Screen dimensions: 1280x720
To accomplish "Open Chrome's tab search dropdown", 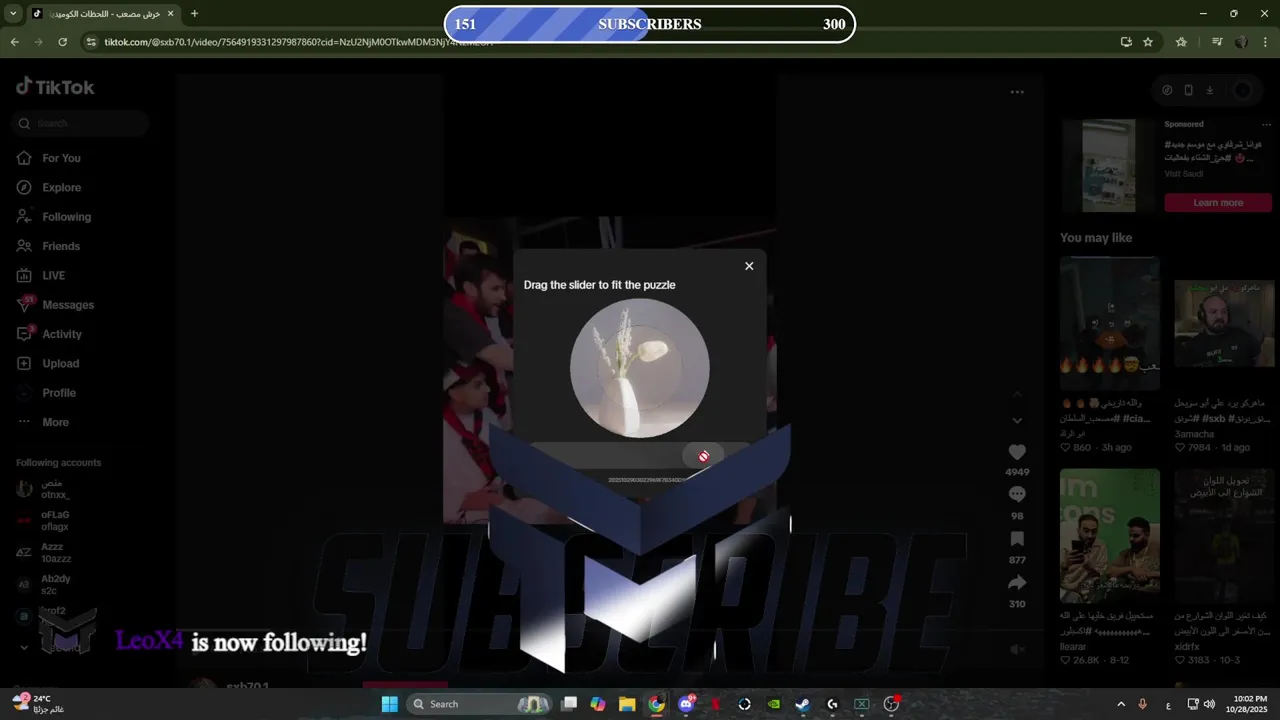I will pos(12,13).
